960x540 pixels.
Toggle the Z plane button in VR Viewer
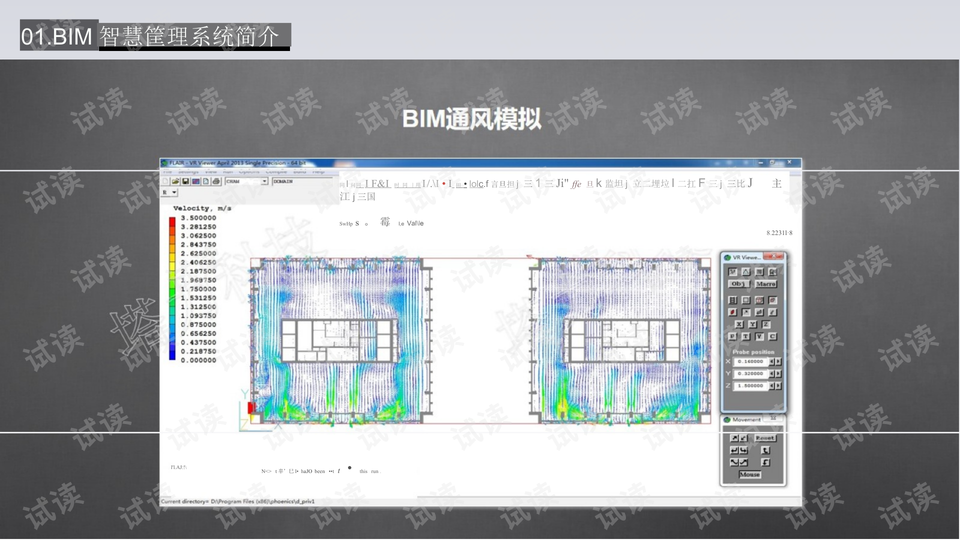tap(766, 324)
